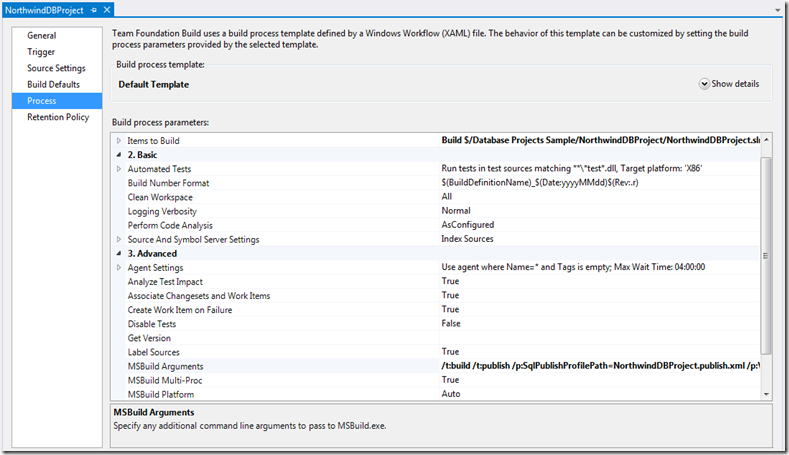Viewport: 789px width, 455px height.
Task: Click the empty Get Version value field
Action: pyautogui.click(x=599, y=338)
